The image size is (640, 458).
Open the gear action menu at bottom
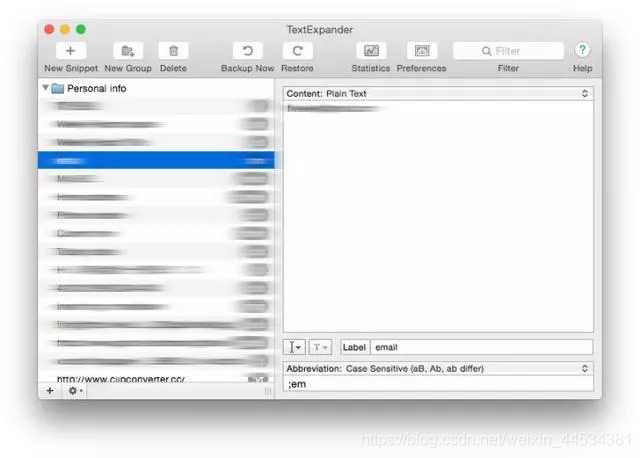coord(75,391)
